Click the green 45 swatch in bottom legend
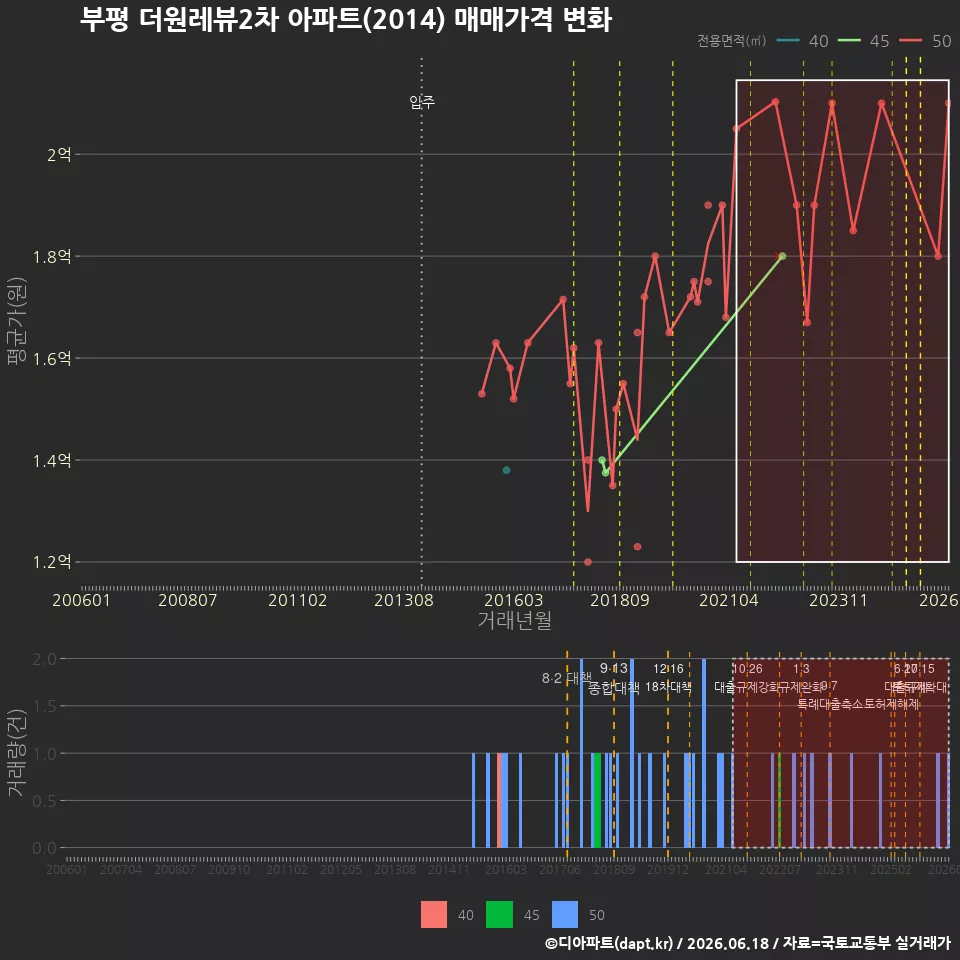960x960 pixels. [x=499, y=915]
